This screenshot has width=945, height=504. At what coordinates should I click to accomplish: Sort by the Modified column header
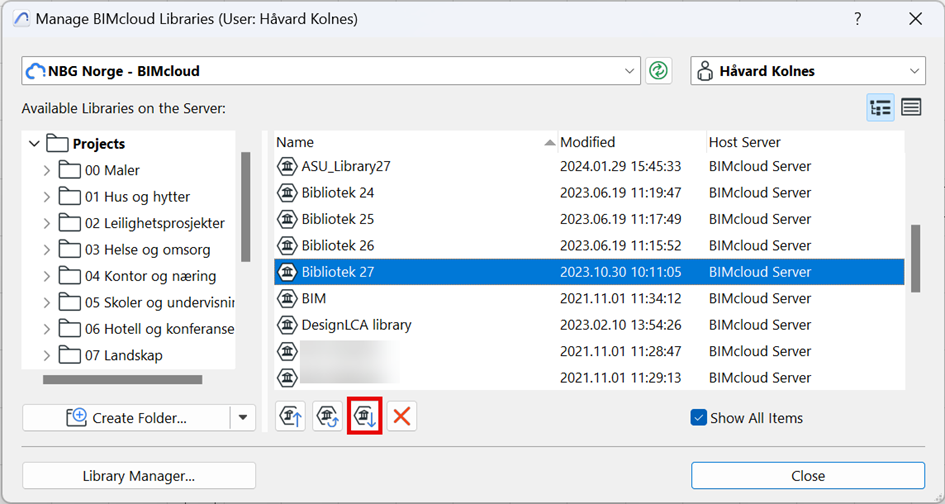[x=632, y=142]
